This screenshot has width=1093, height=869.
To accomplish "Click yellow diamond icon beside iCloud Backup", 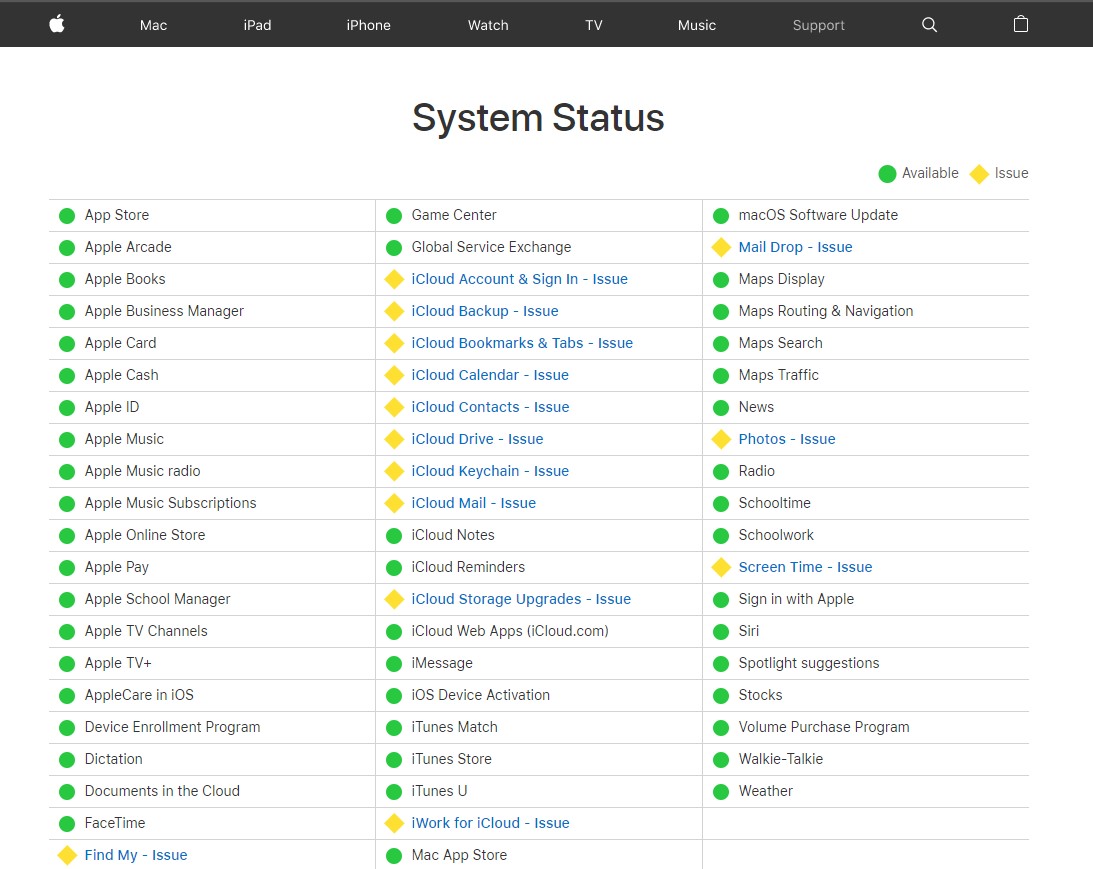I will (394, 312).
